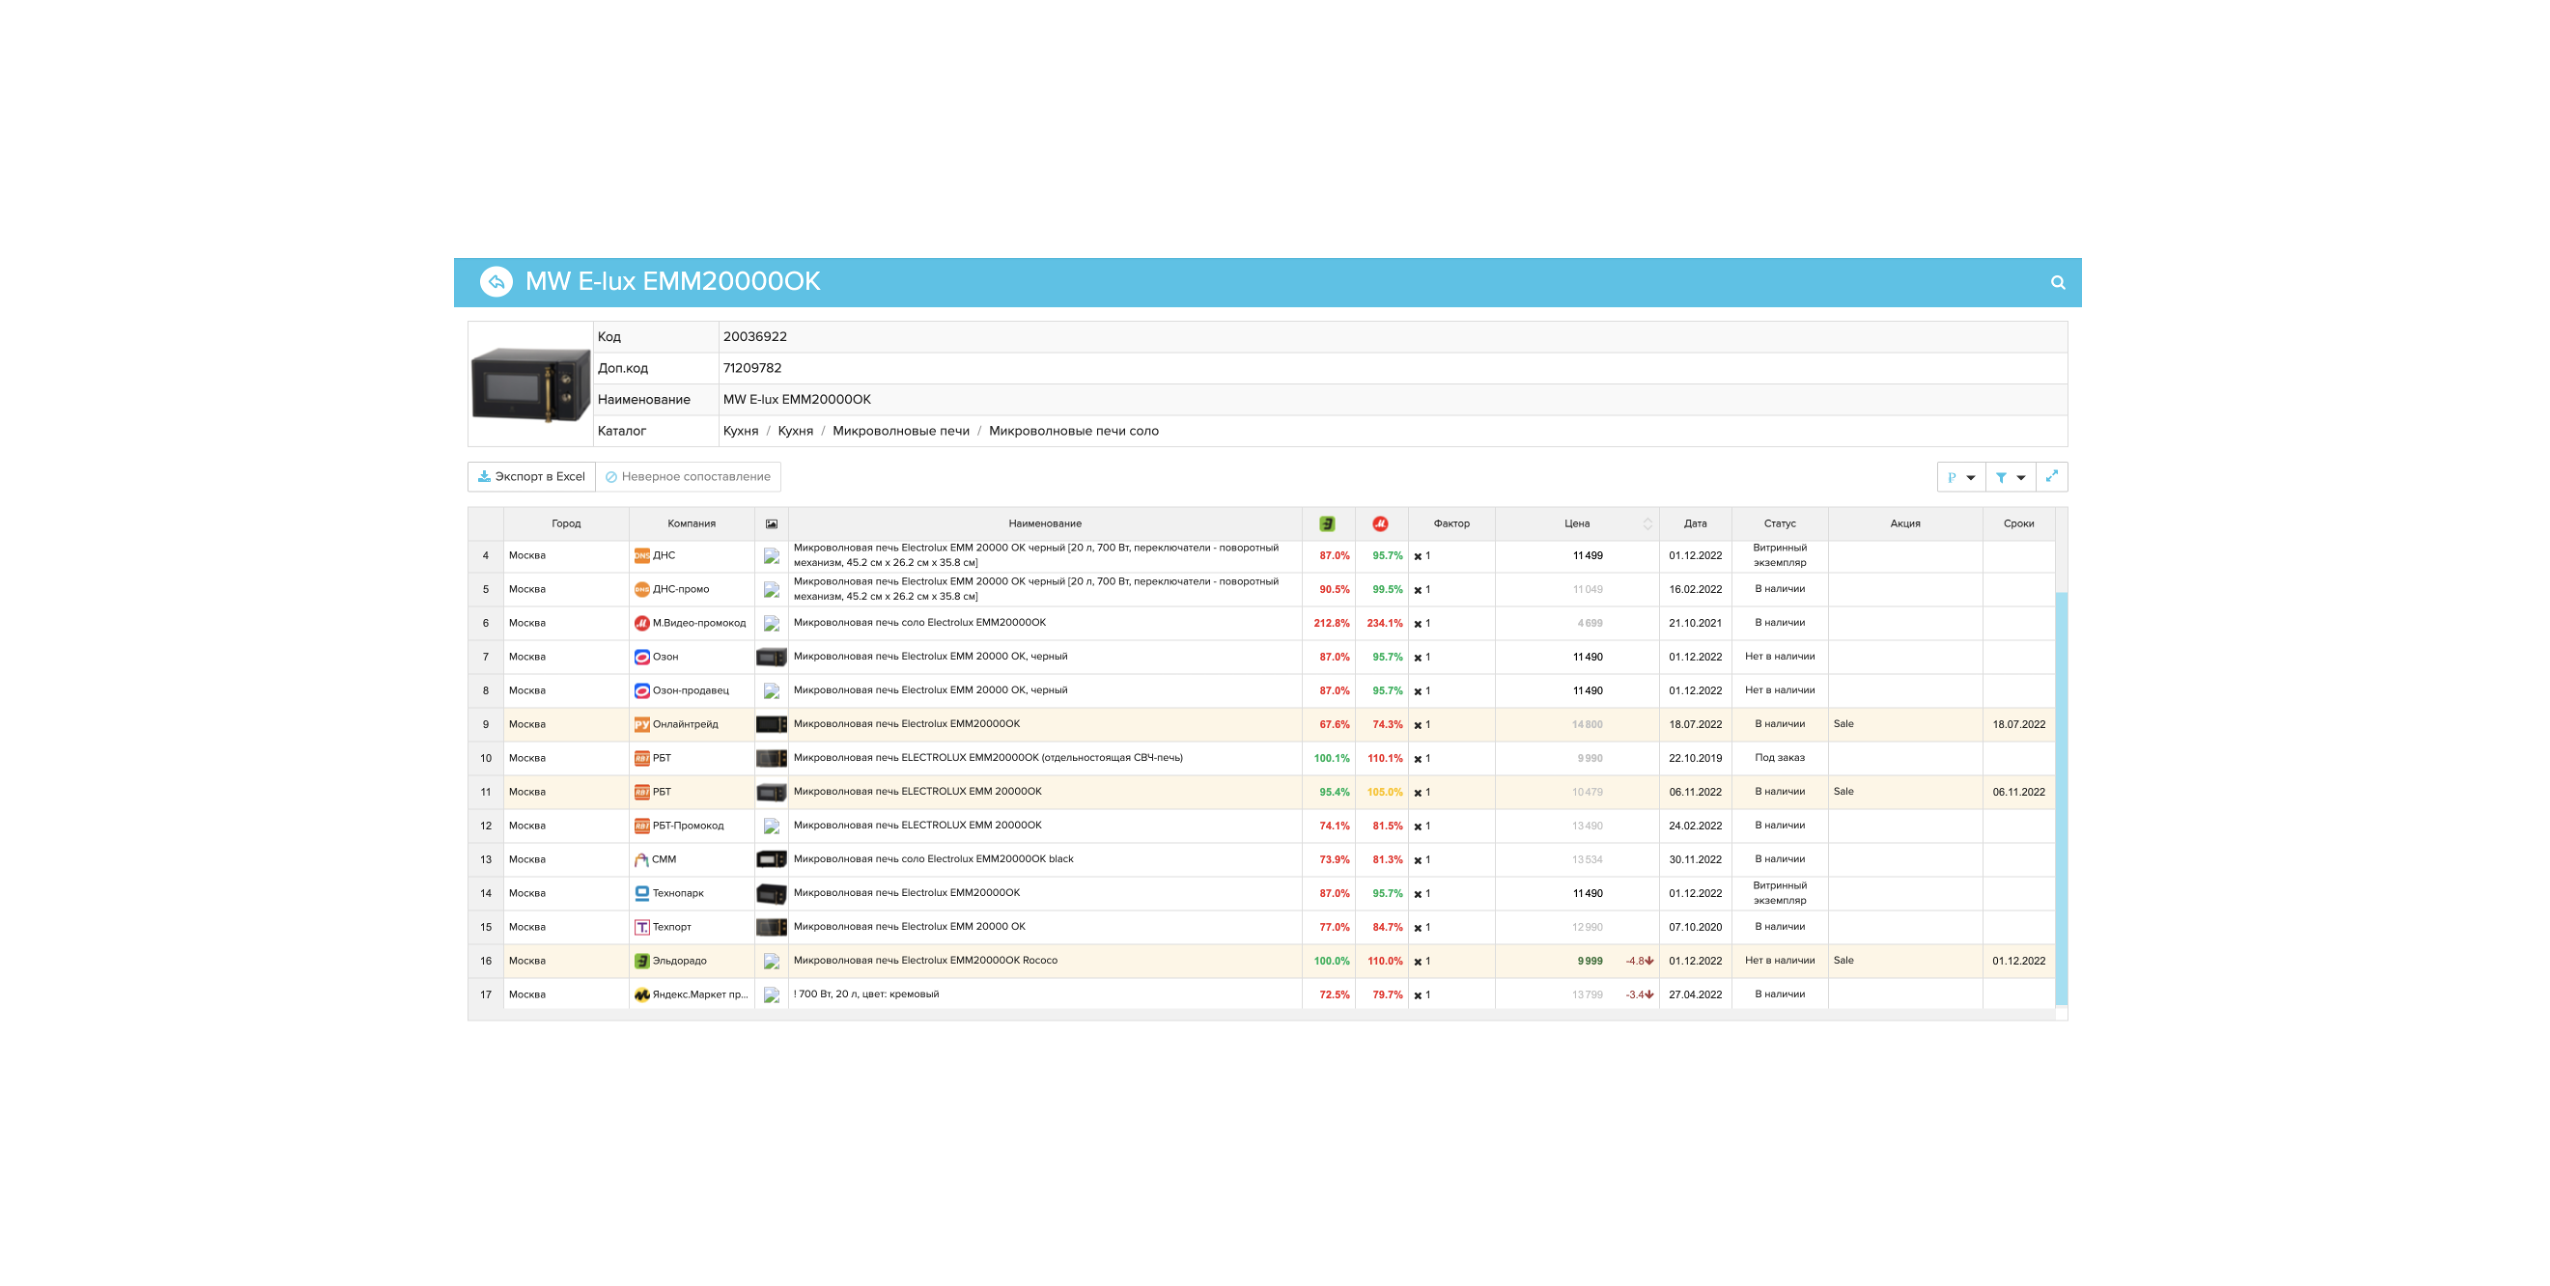Click Под заказ status in row 10
The height and width of the screenshot is (1286, 2550).
click(1778, 758)
